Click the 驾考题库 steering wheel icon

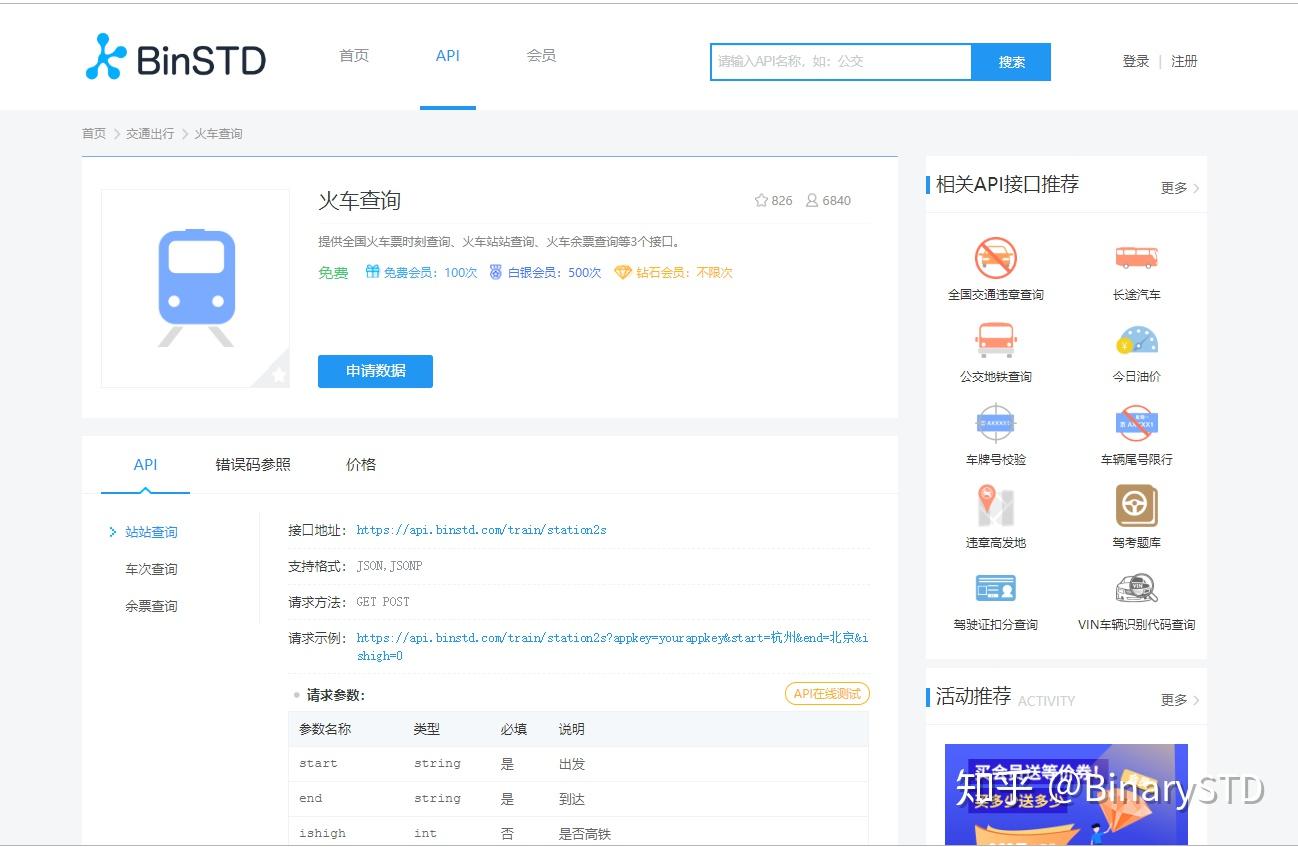coord(1136,507)
